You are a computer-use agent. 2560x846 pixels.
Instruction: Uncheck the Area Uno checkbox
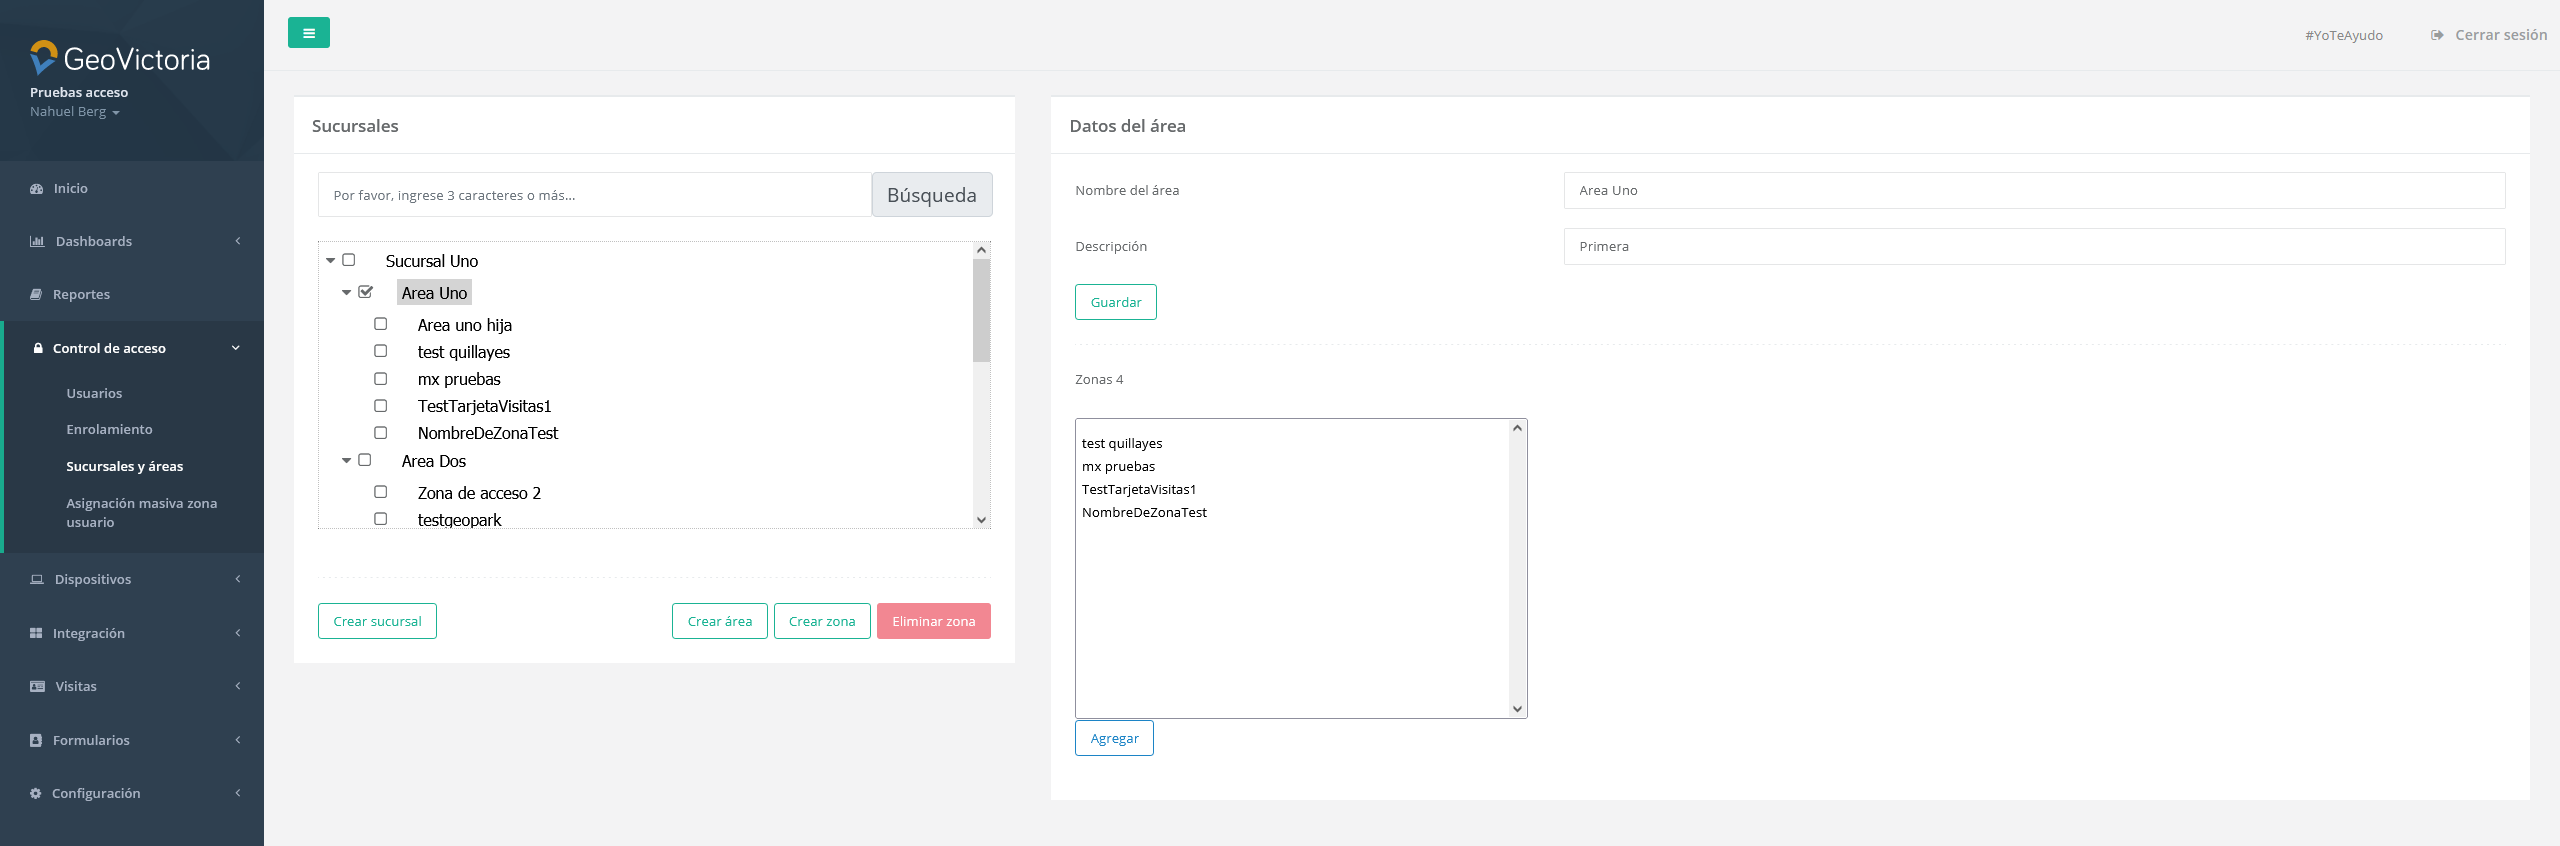(365, 292)
